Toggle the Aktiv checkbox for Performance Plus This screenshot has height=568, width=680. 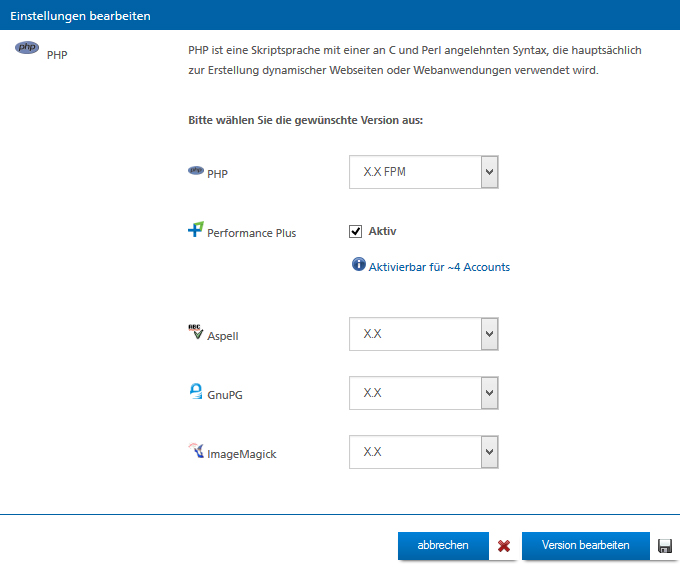[x=356, y=232]
